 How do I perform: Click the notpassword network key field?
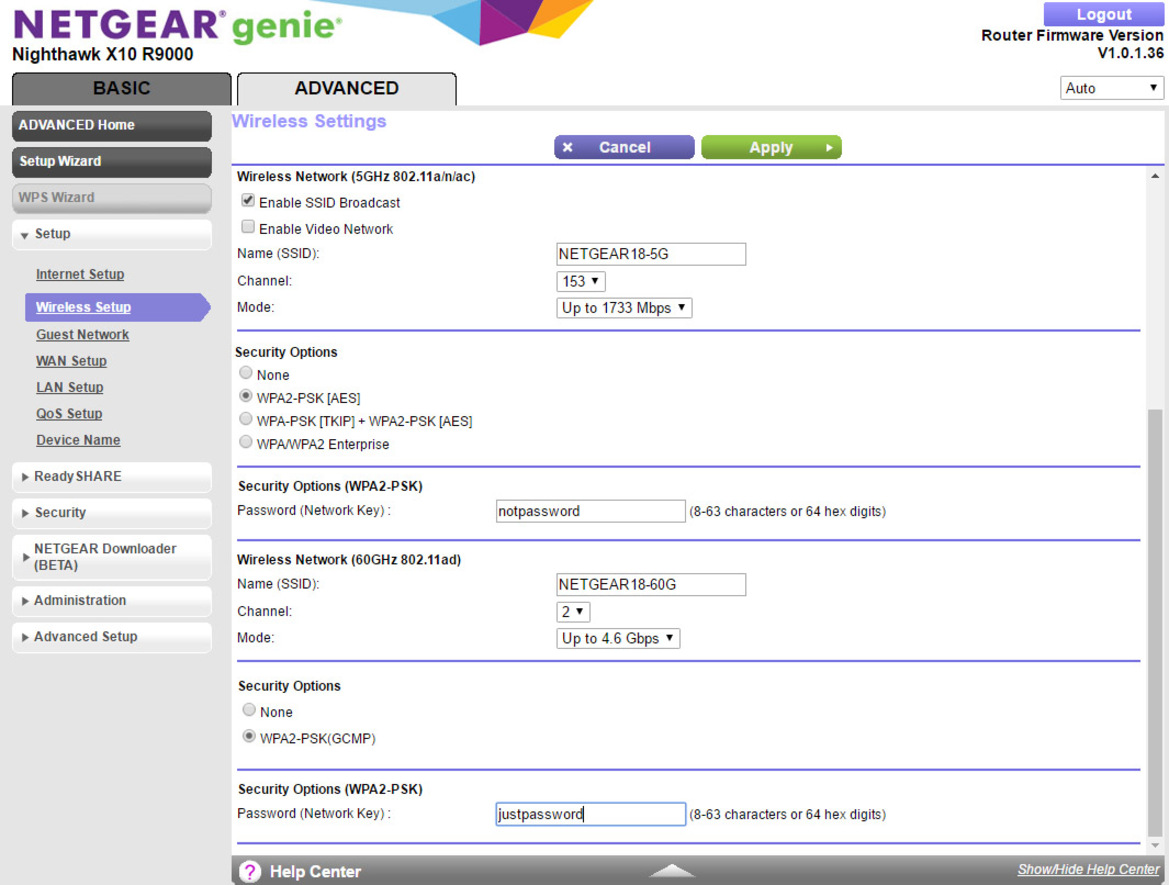click(590, 511)
